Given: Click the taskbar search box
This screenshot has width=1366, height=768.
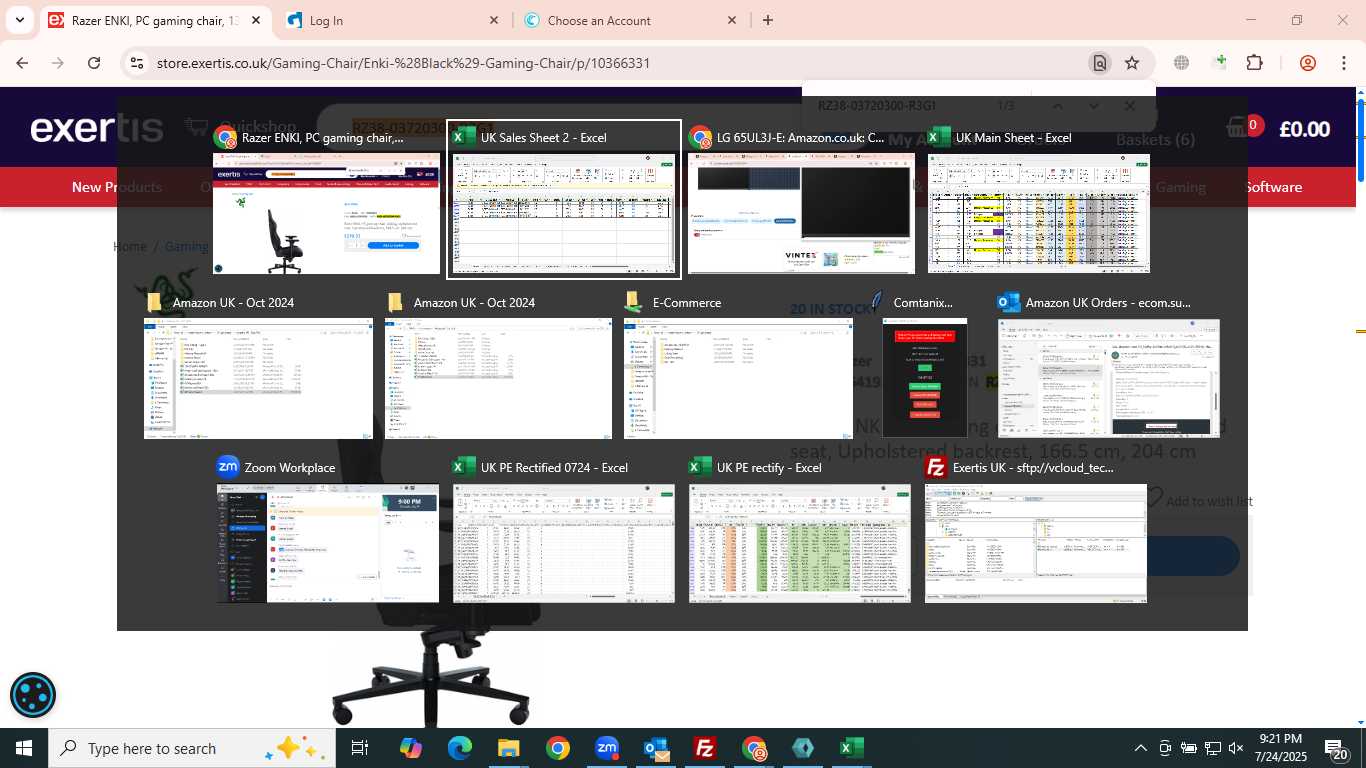Looking at the screenshot, I should [190, 748].
